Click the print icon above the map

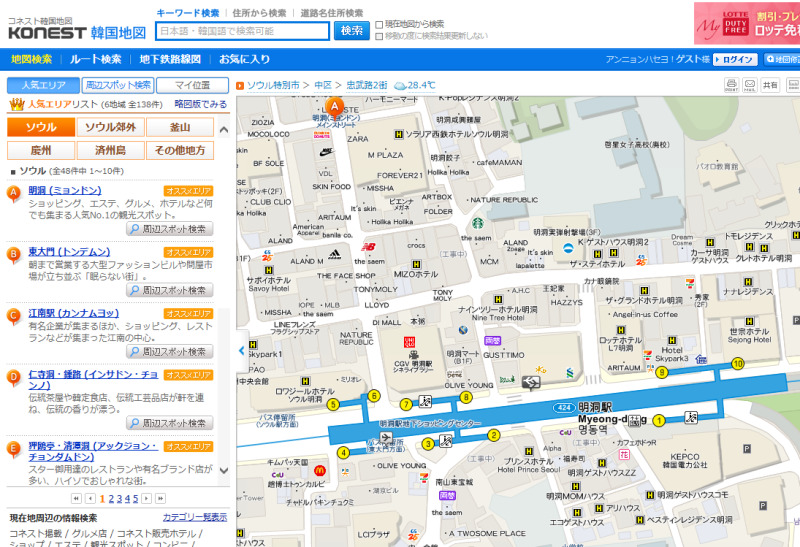tap(731, 86)
